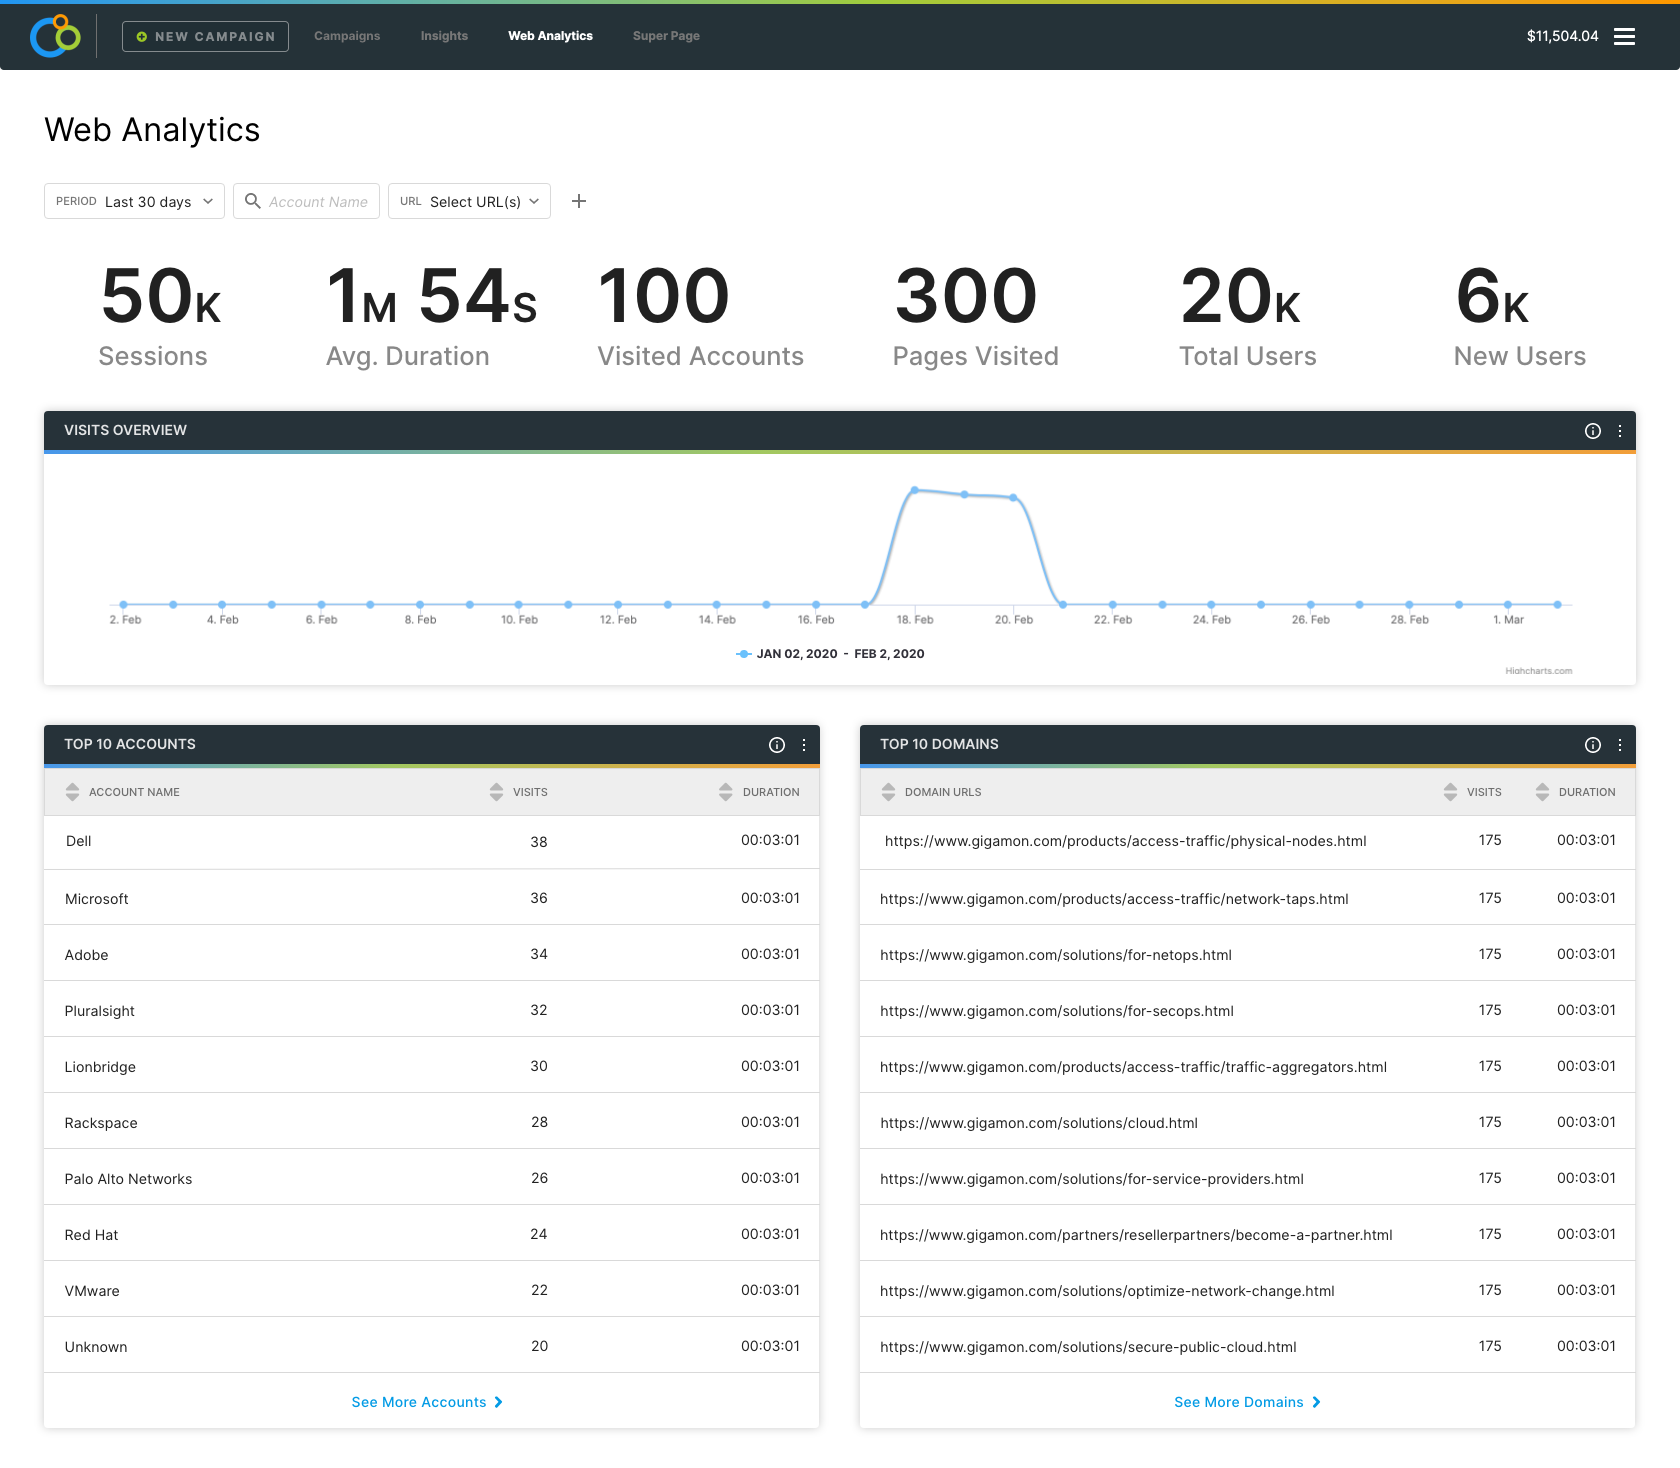Click chevron next to See More Domains
This screenshot has height=1468, width=1680.
tap(1317, 1402)
